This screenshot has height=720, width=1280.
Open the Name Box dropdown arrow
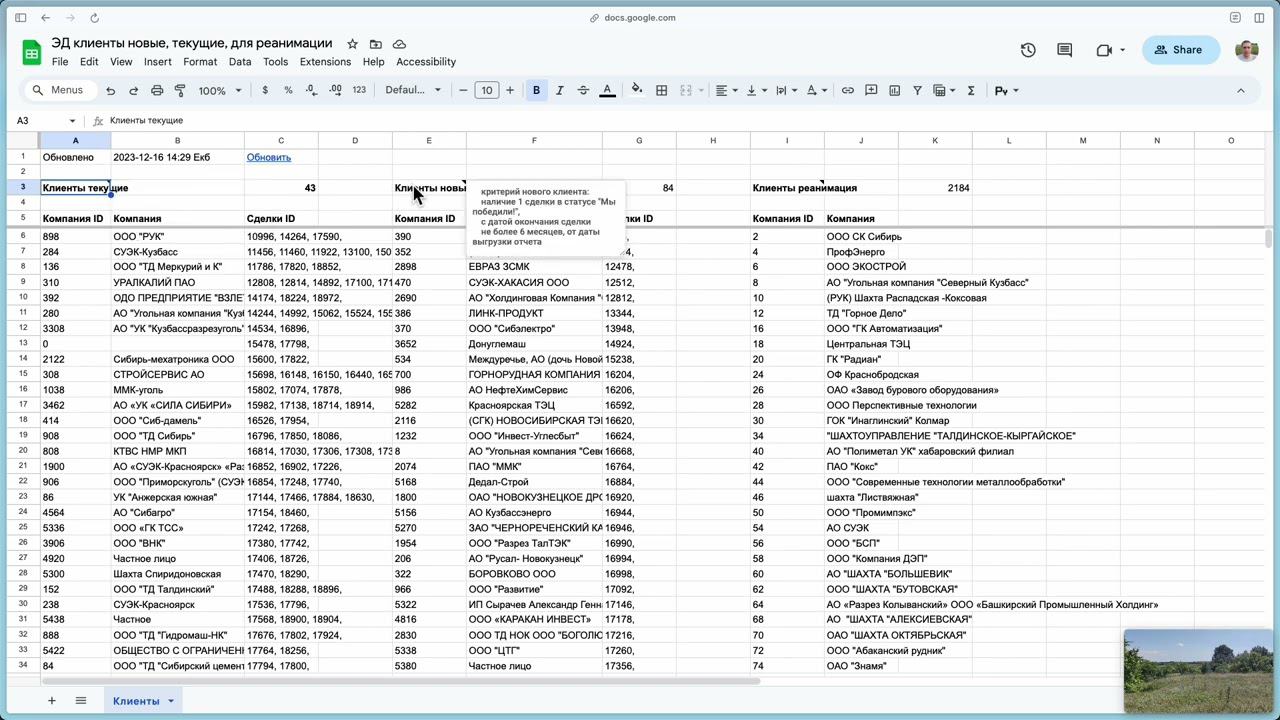click(72, 121)
